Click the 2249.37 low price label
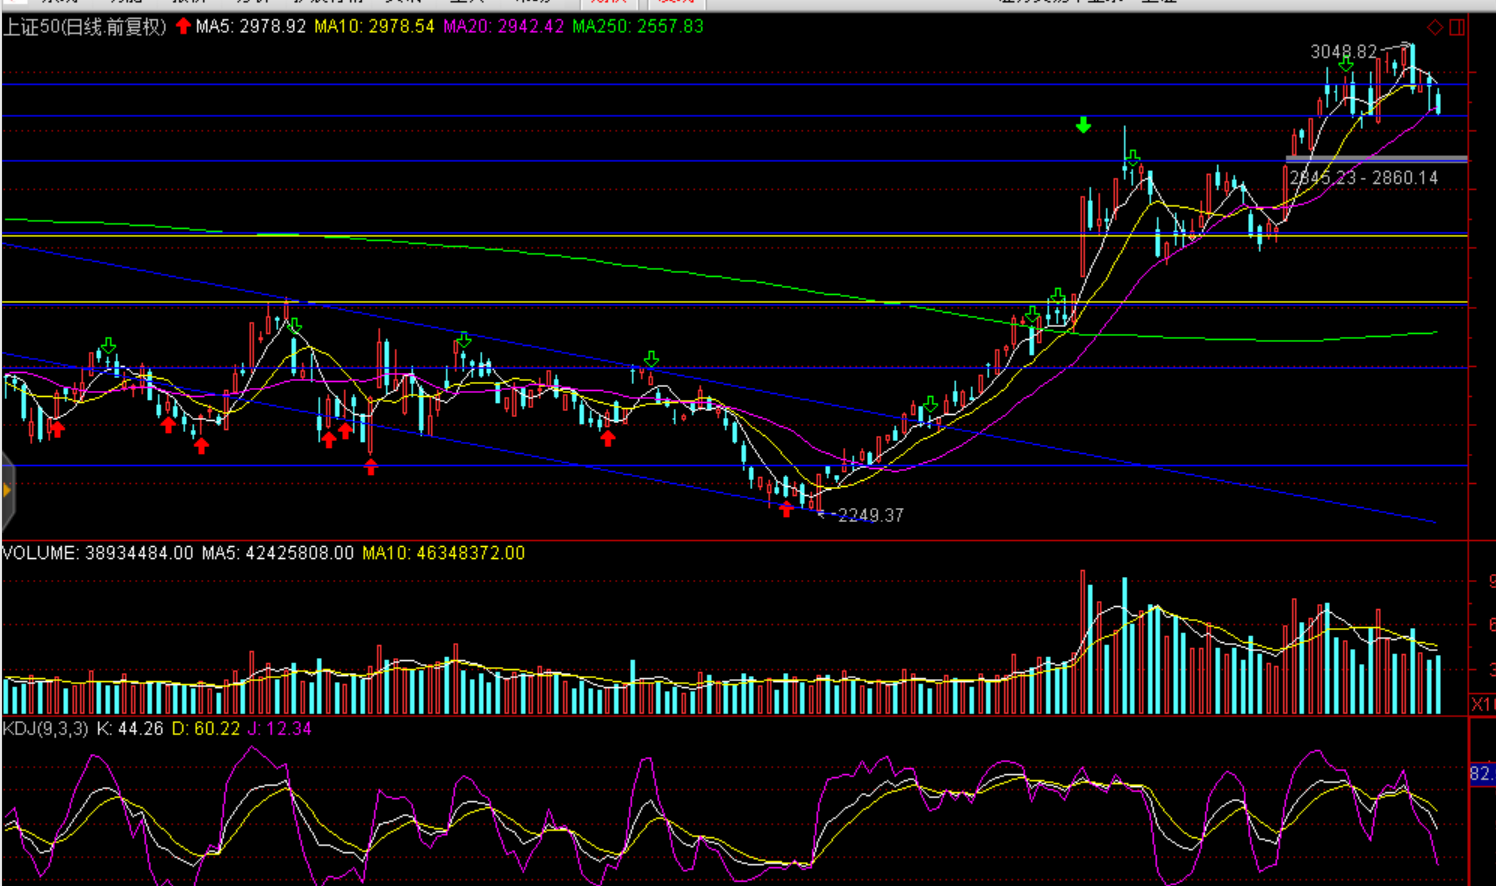 [x=870, y=516]
